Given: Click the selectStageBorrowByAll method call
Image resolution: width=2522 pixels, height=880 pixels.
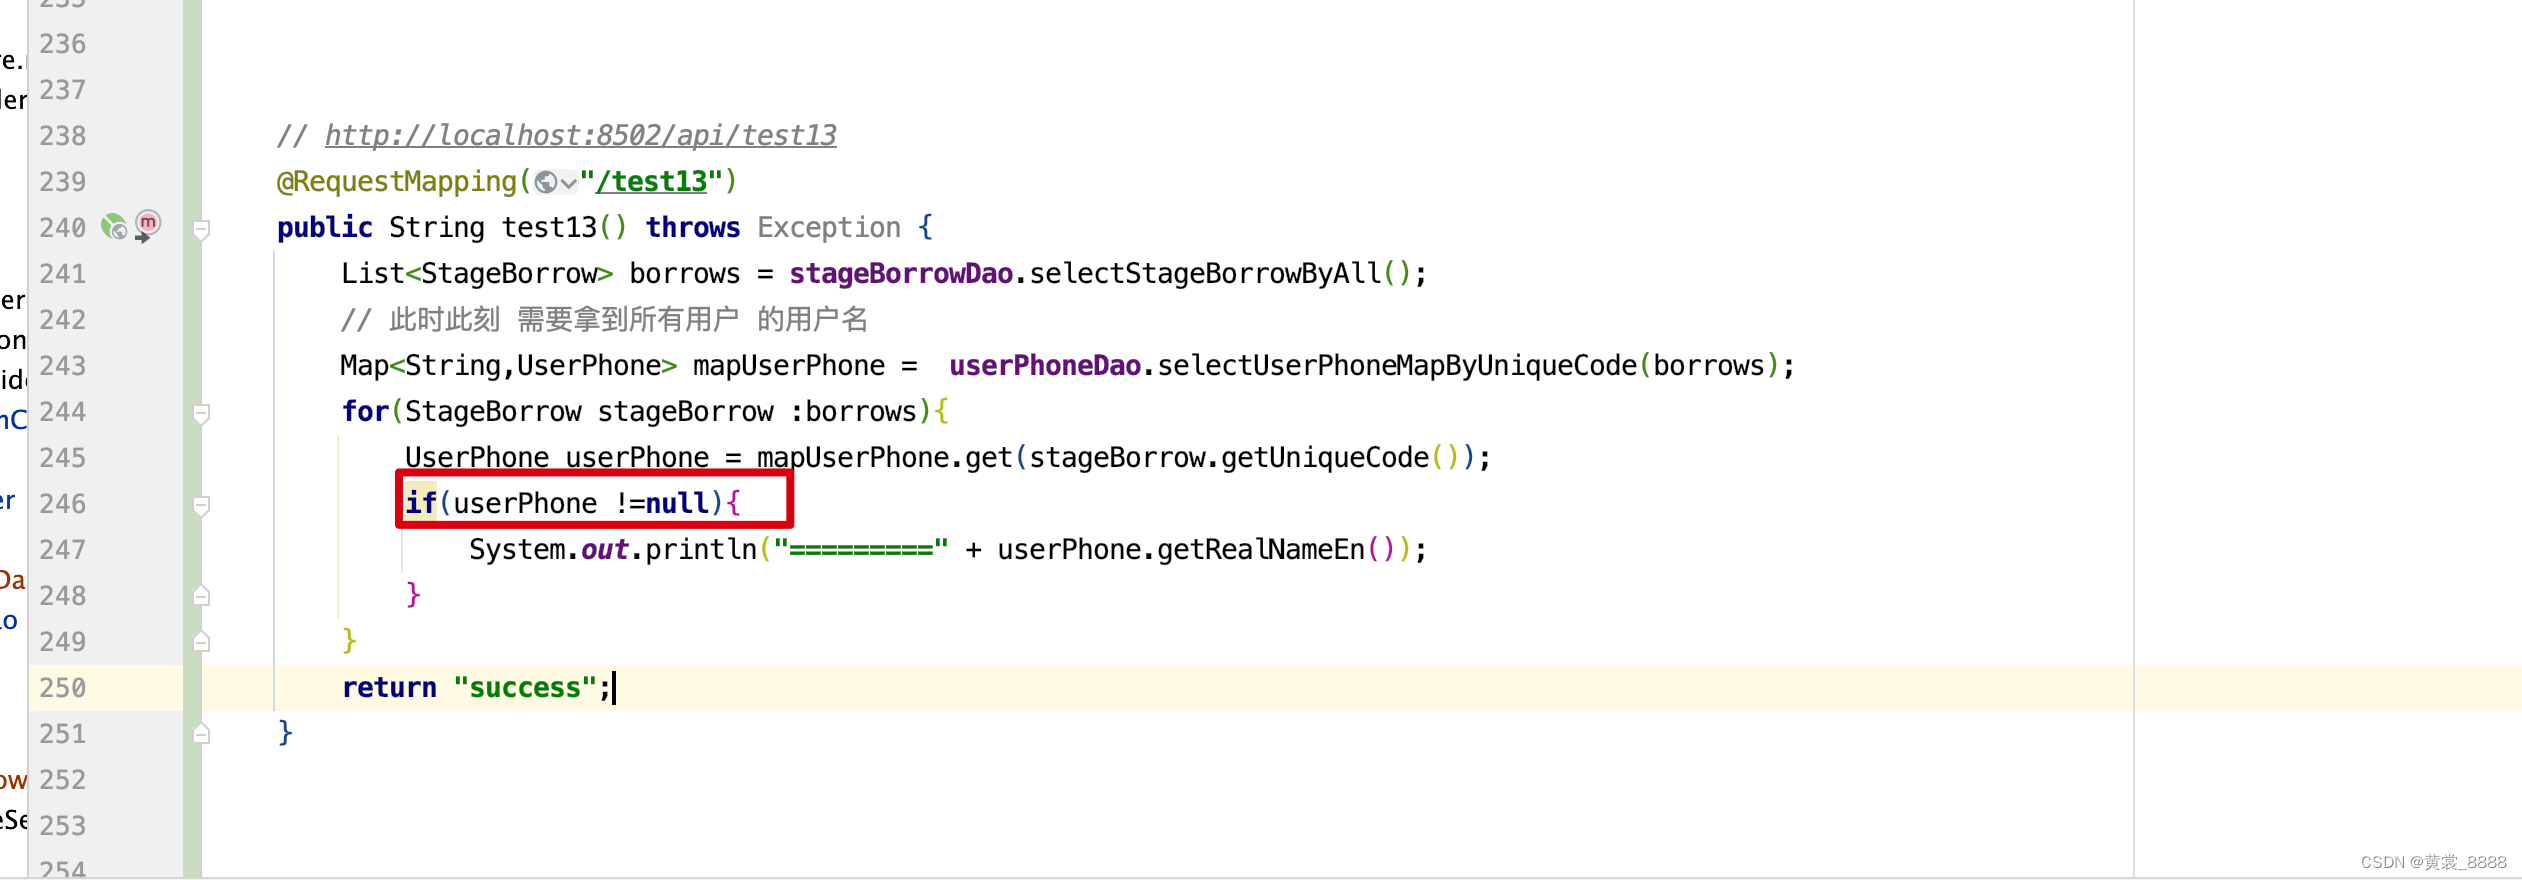Looking at the screenshot, I should point(1205,274).
